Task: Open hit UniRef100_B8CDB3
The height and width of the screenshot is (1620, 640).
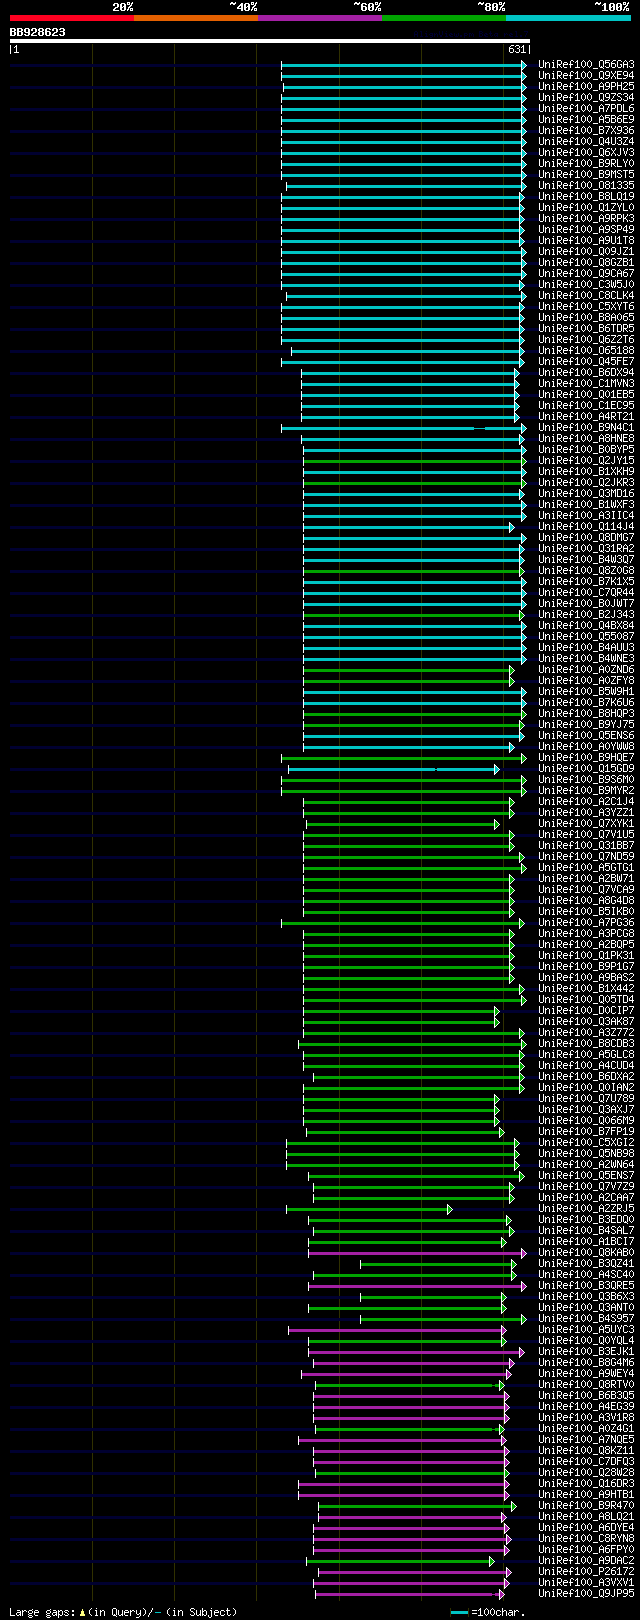Action: 586,1043
